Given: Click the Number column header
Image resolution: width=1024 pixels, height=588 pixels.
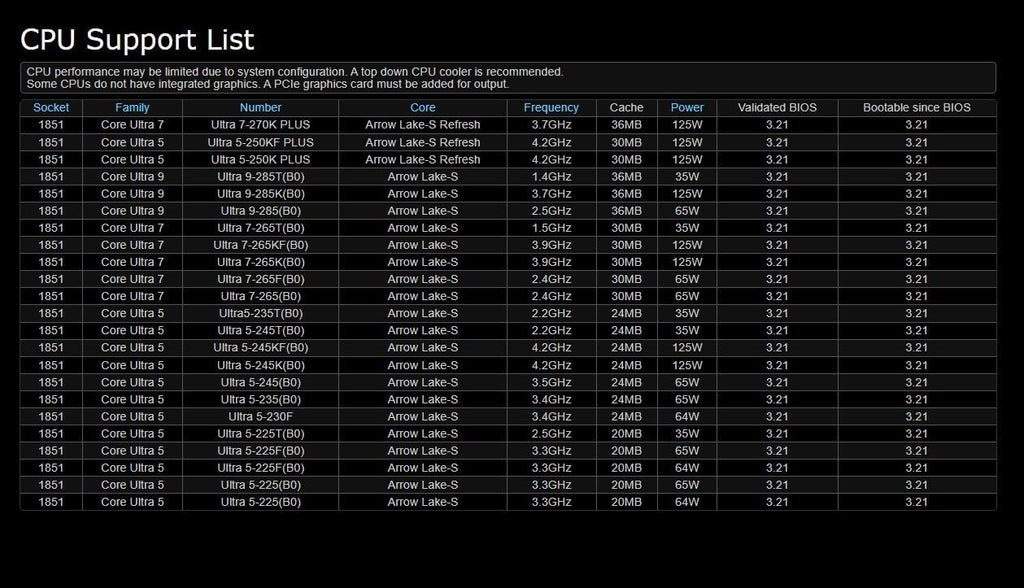Looking at the screenshot, I should 261,108.
